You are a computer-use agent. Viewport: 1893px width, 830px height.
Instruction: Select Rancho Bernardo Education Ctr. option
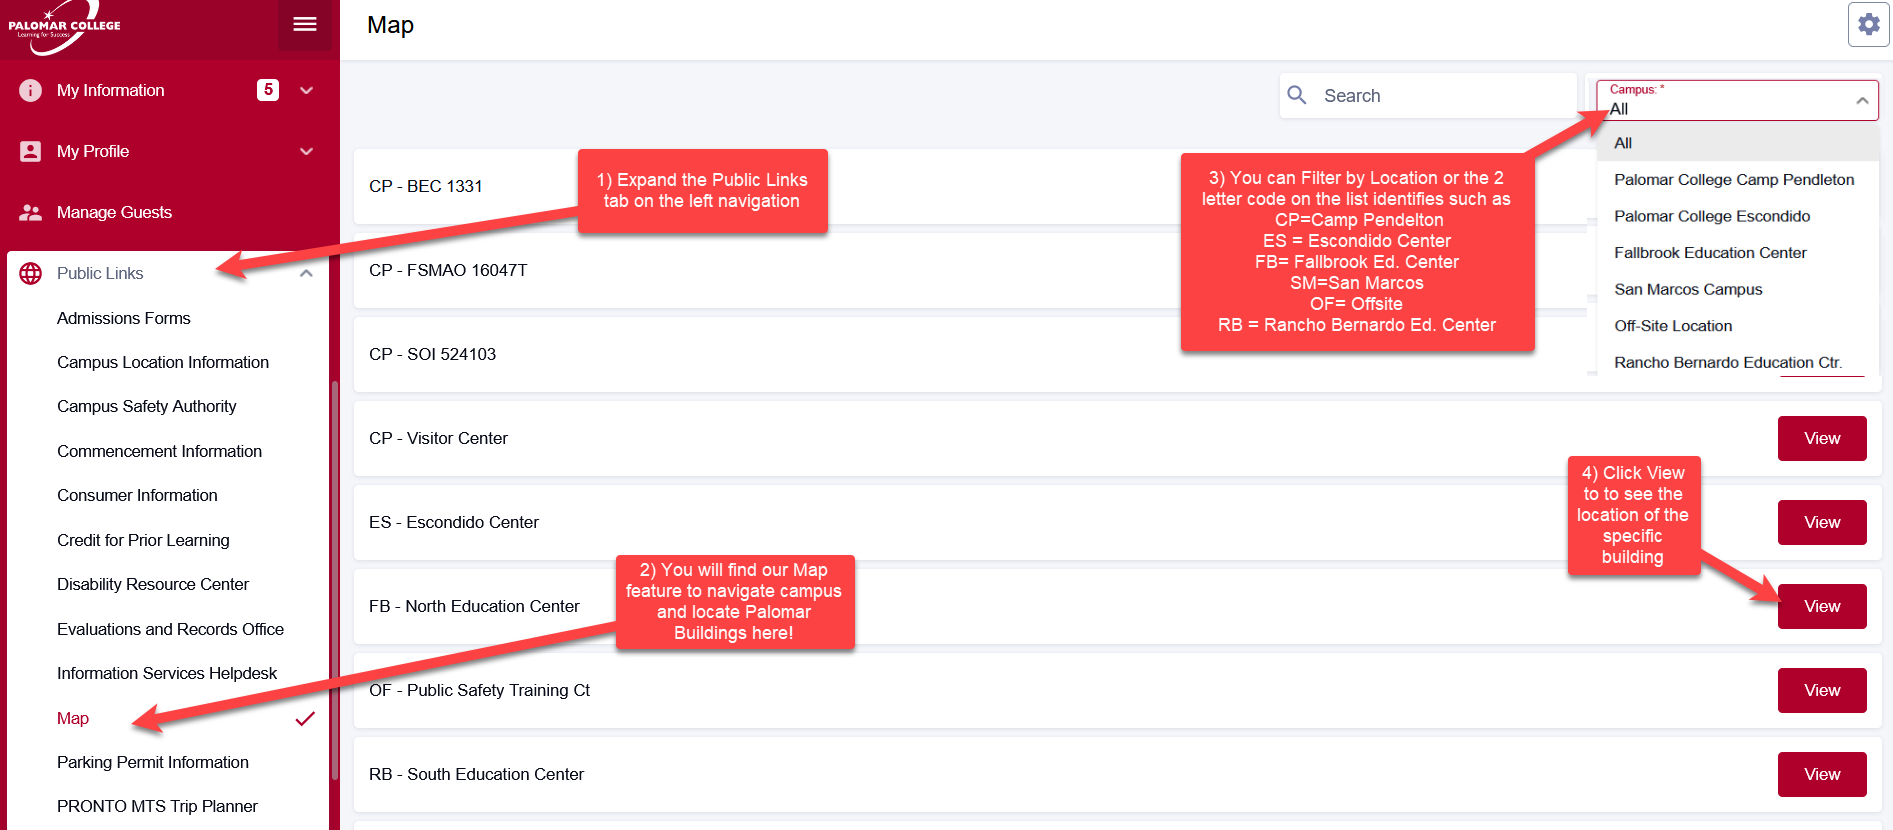(1738, 362)
